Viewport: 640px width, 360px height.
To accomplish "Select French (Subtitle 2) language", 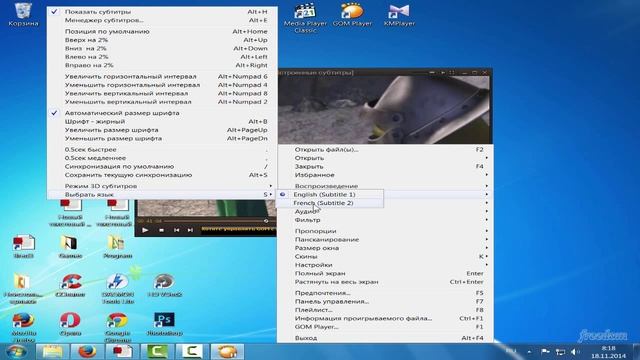I will pos(330,203).
